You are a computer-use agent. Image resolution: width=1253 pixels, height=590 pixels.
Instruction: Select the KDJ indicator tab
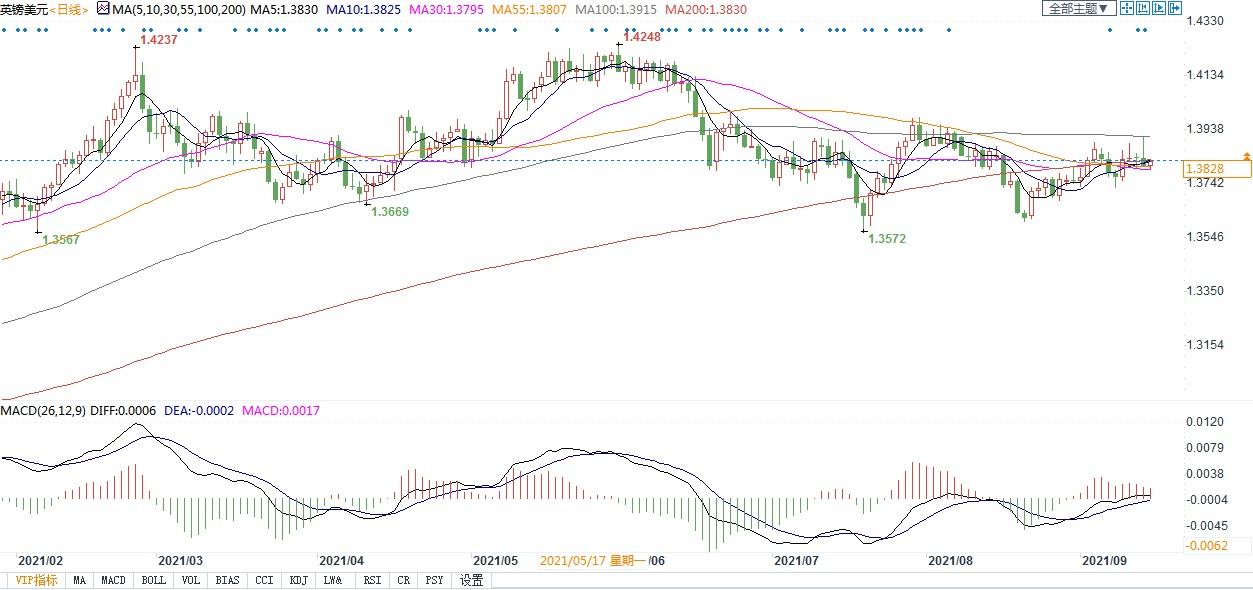298,580
